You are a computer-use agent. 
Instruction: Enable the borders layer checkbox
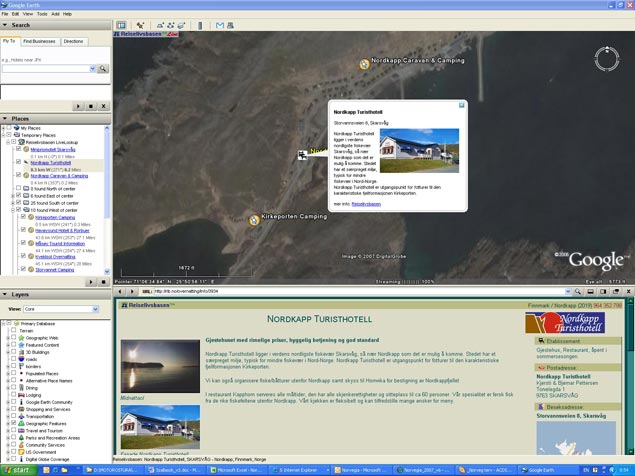[13, 366]
